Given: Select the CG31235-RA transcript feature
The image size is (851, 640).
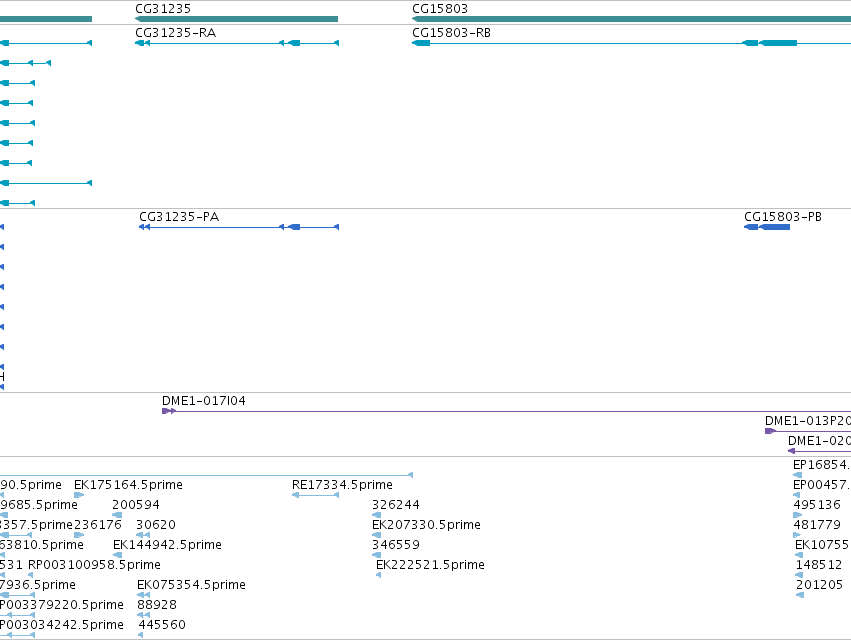Looking at the screenshot, I should (237, 43).
